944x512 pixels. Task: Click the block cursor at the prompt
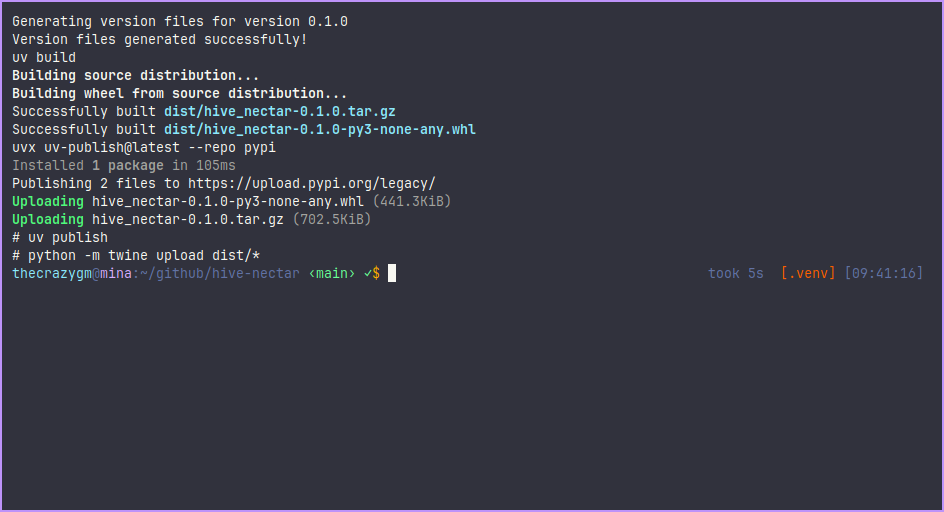coord(392,273)
